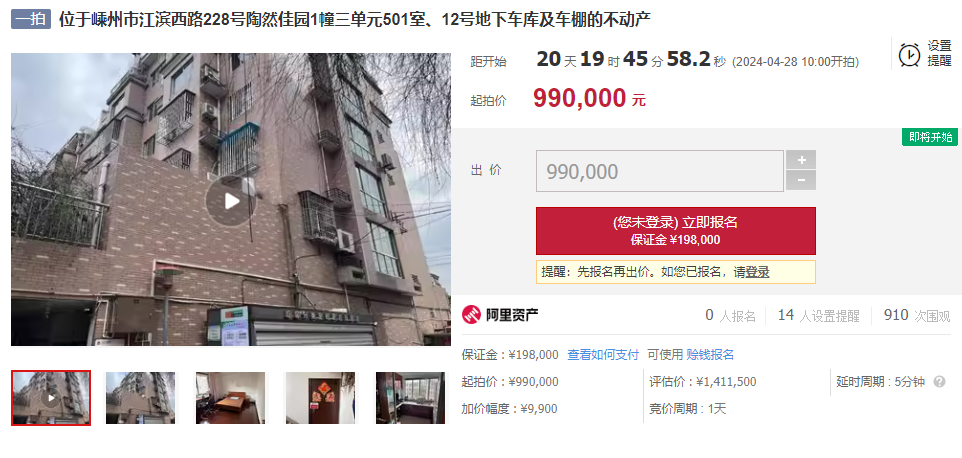This screenshot has width=962, height=458.
Task: Click the play icon on the first thumbnail
Action: point(51,398)
